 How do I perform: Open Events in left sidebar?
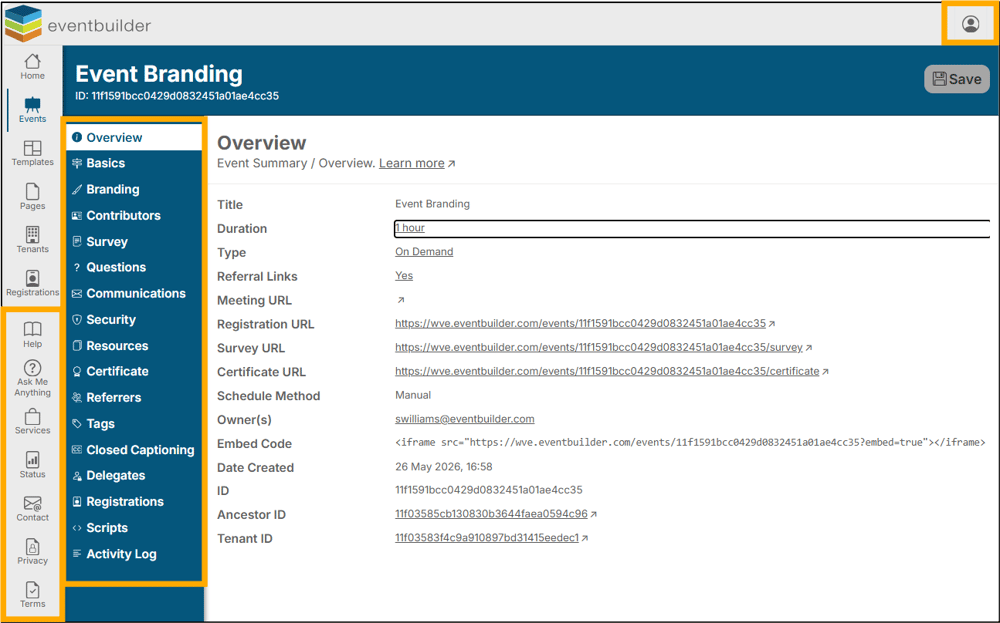(33, 110)
